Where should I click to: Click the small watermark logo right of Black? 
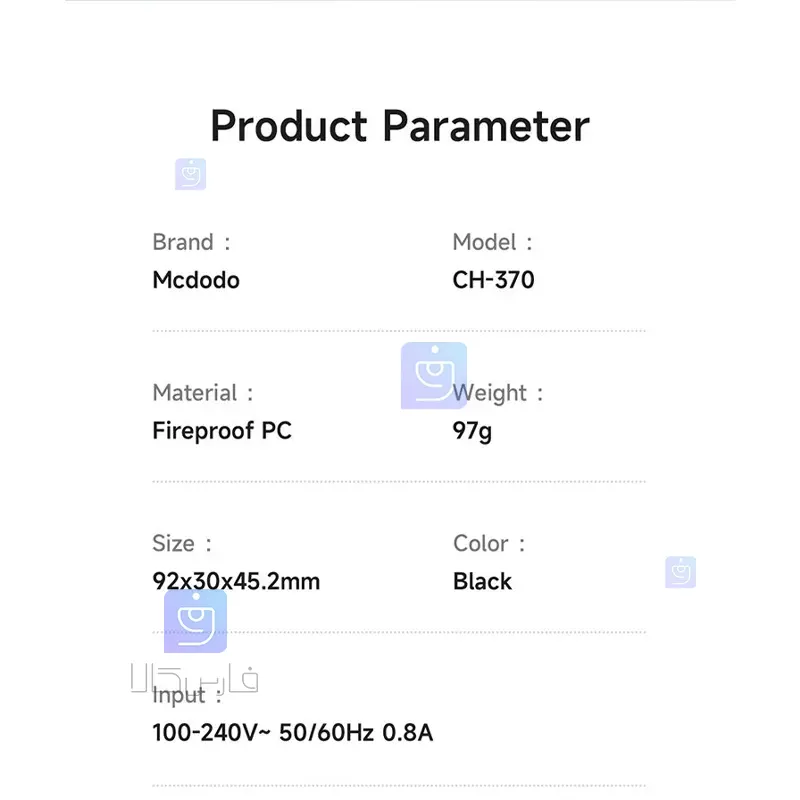[x=680, y=572]
